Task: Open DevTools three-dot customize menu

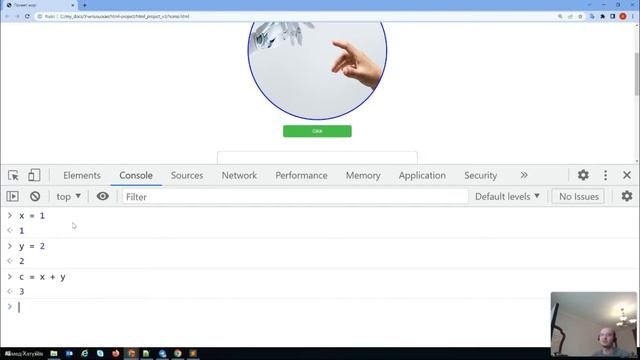Action: (605, 175)
